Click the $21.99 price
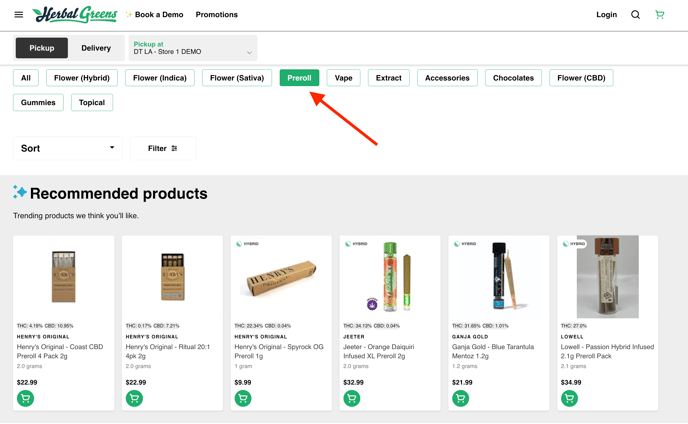Screen dimensions: 688x424 click(462, 382)
